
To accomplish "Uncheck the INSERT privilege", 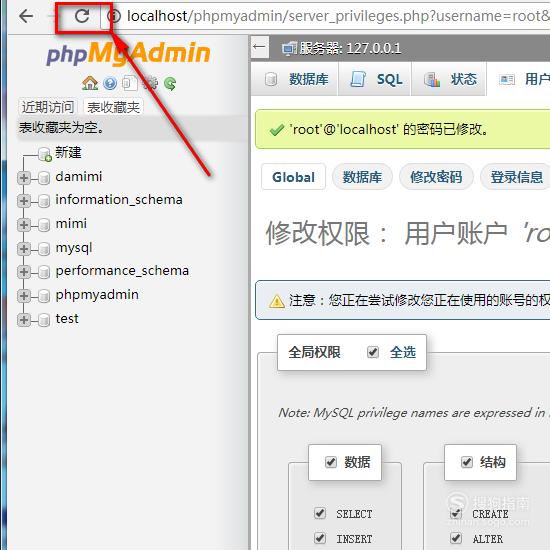I will [x=320, y=538].
